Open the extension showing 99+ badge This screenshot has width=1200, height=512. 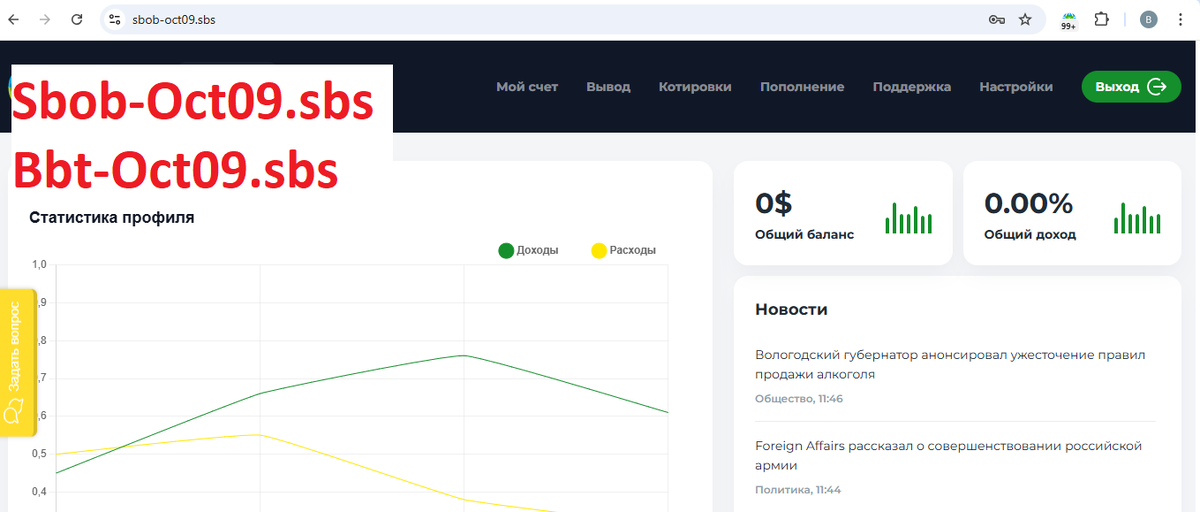coord(1068,20)
